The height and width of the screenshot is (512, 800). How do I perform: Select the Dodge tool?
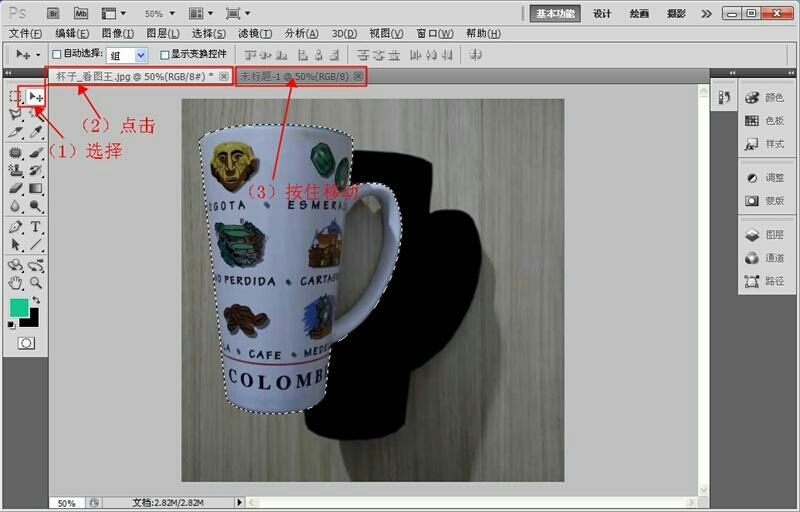[x=35, y=206]
